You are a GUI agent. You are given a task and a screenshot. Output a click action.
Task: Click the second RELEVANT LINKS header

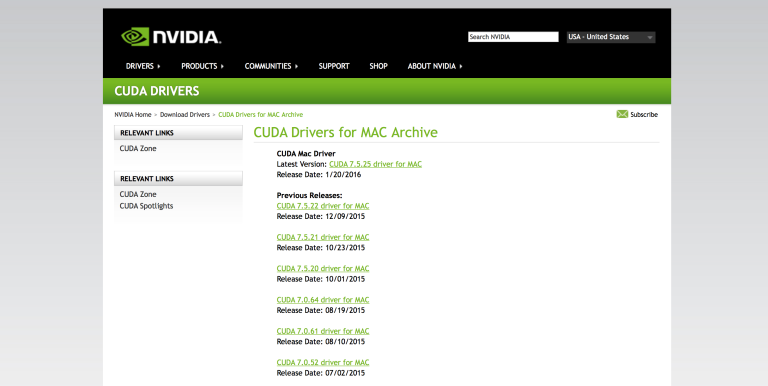[x=178, y=179]
